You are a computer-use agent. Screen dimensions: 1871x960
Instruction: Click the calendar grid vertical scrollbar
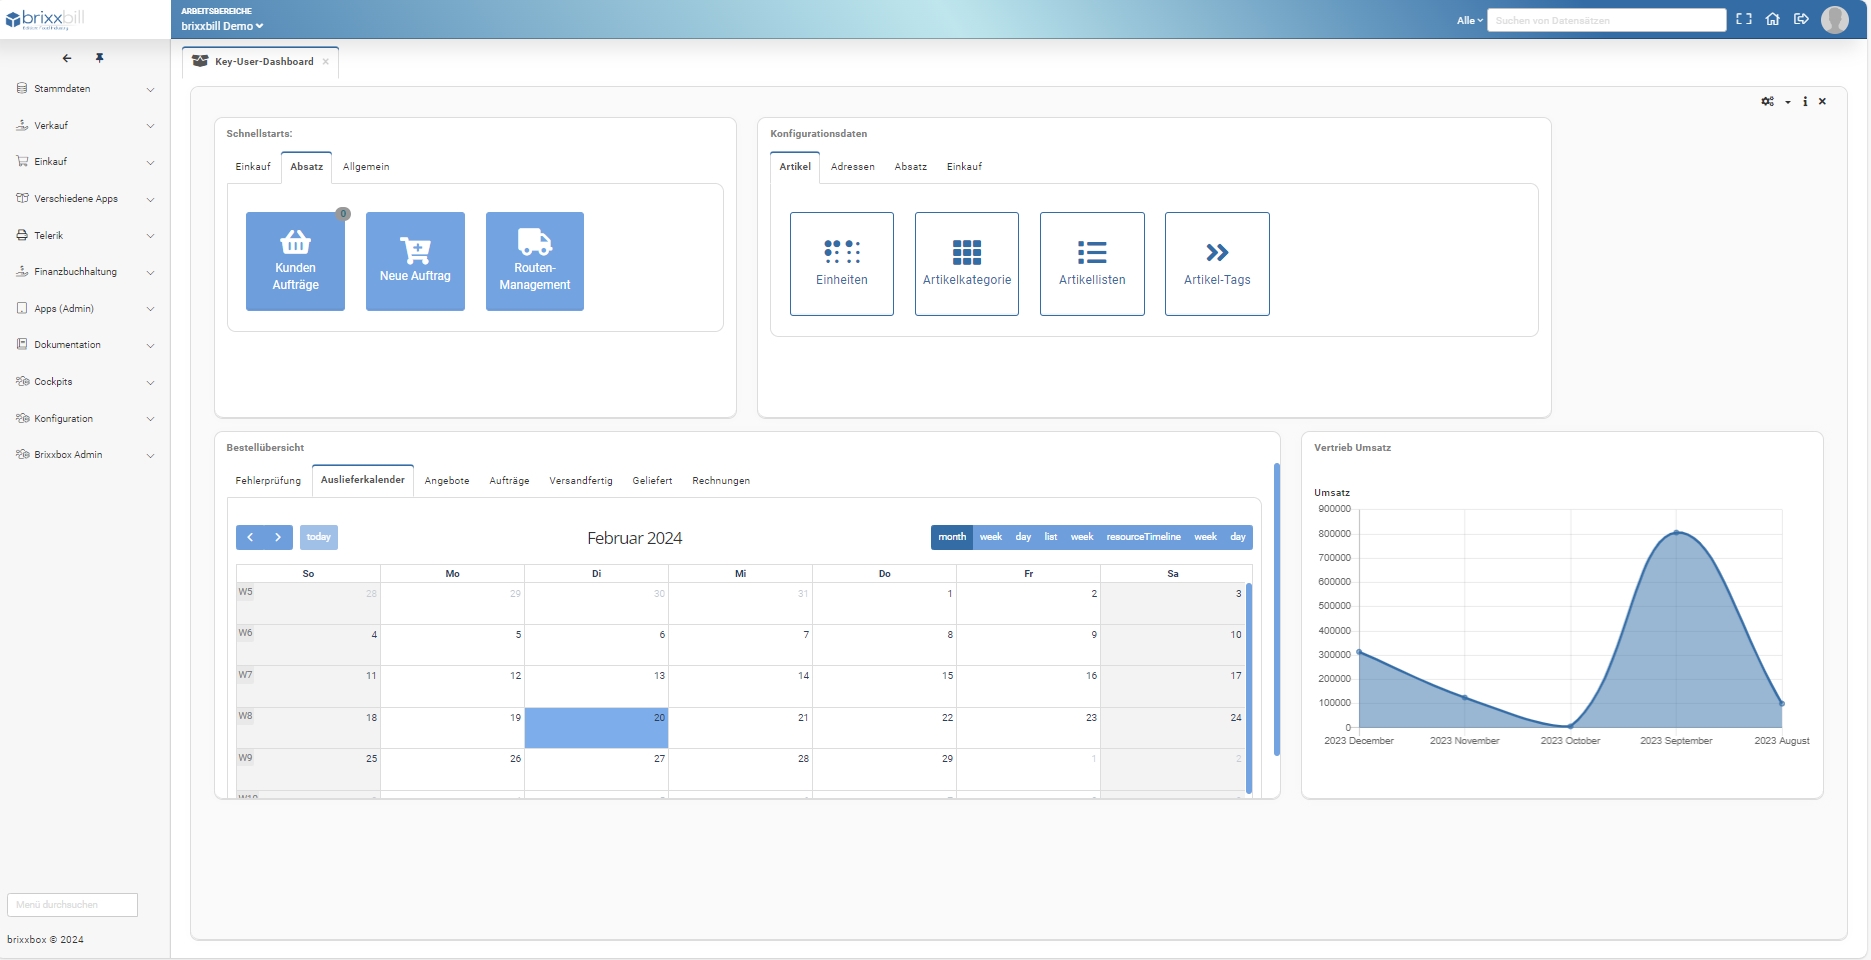point(1249,688)
